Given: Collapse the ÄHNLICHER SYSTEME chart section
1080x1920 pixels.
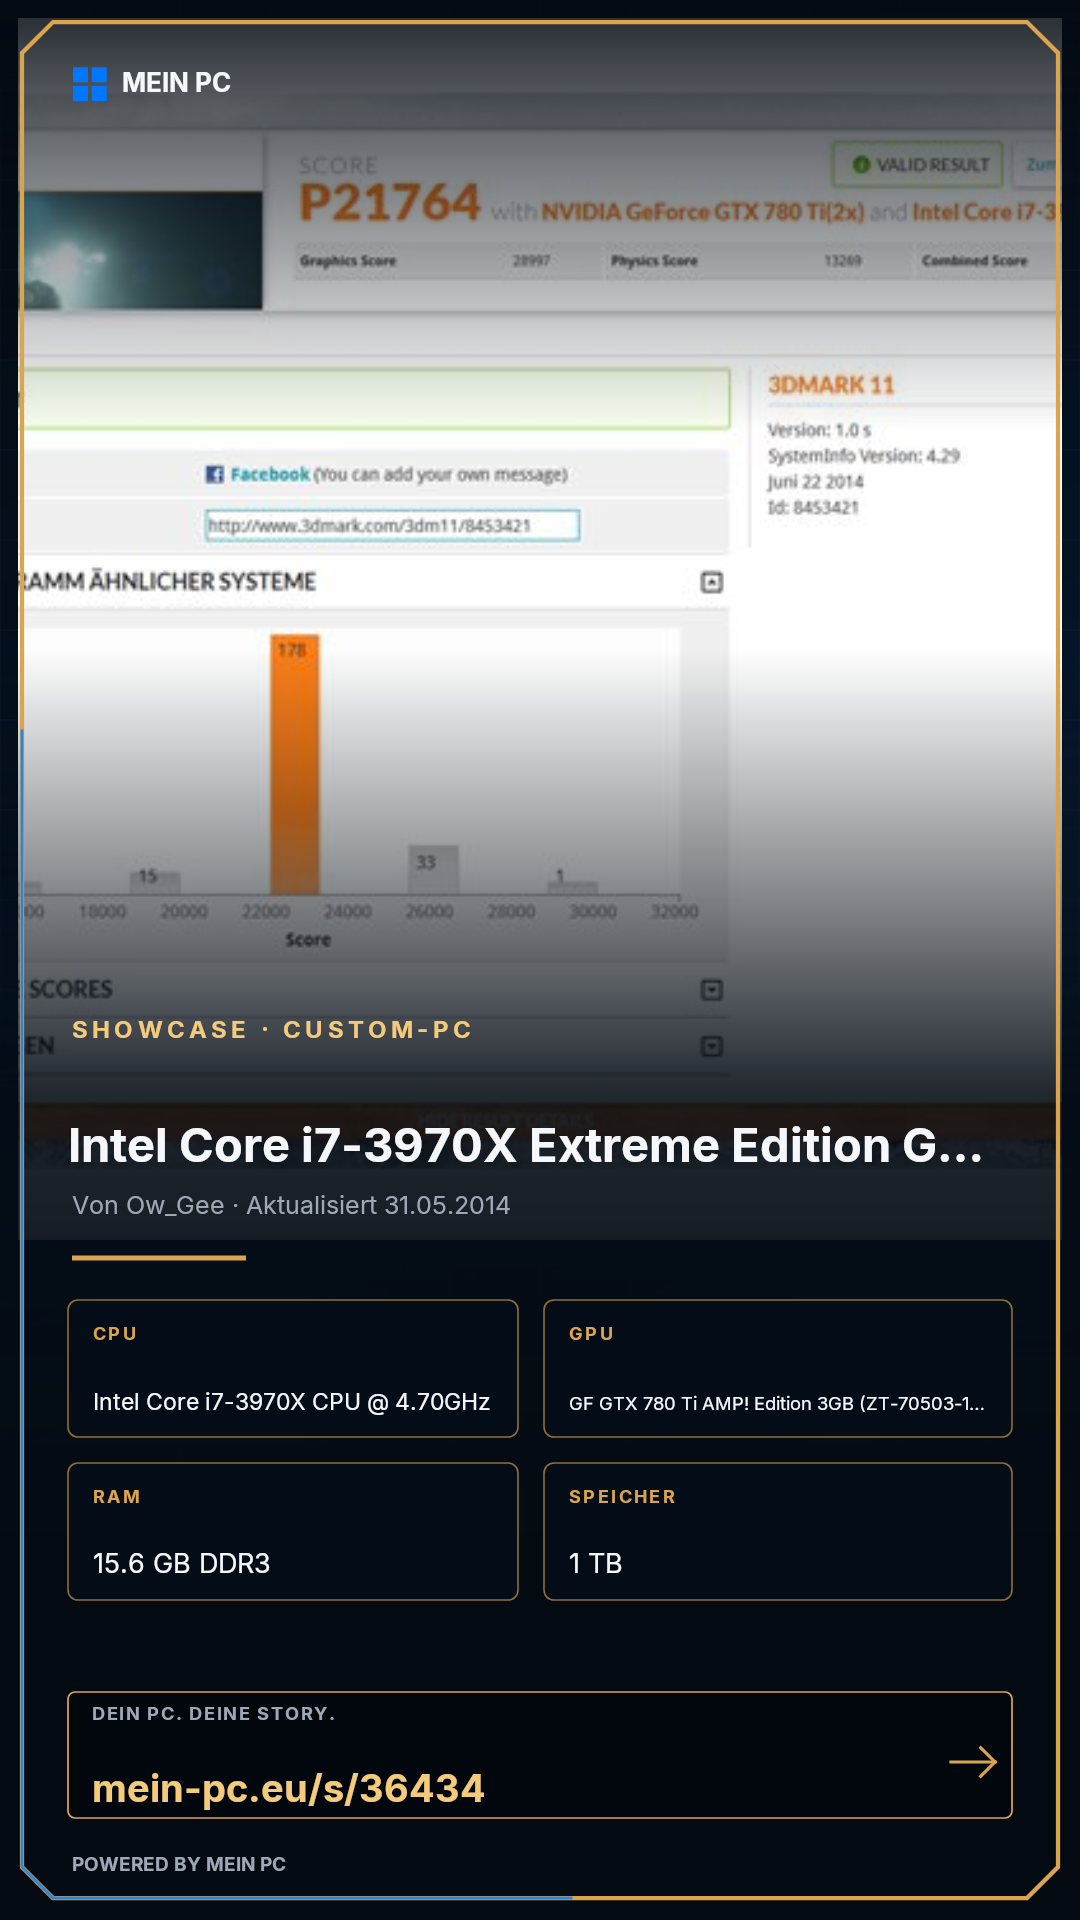Looking at the screenshot, I should pyautogui.click(x=712, y=582).
